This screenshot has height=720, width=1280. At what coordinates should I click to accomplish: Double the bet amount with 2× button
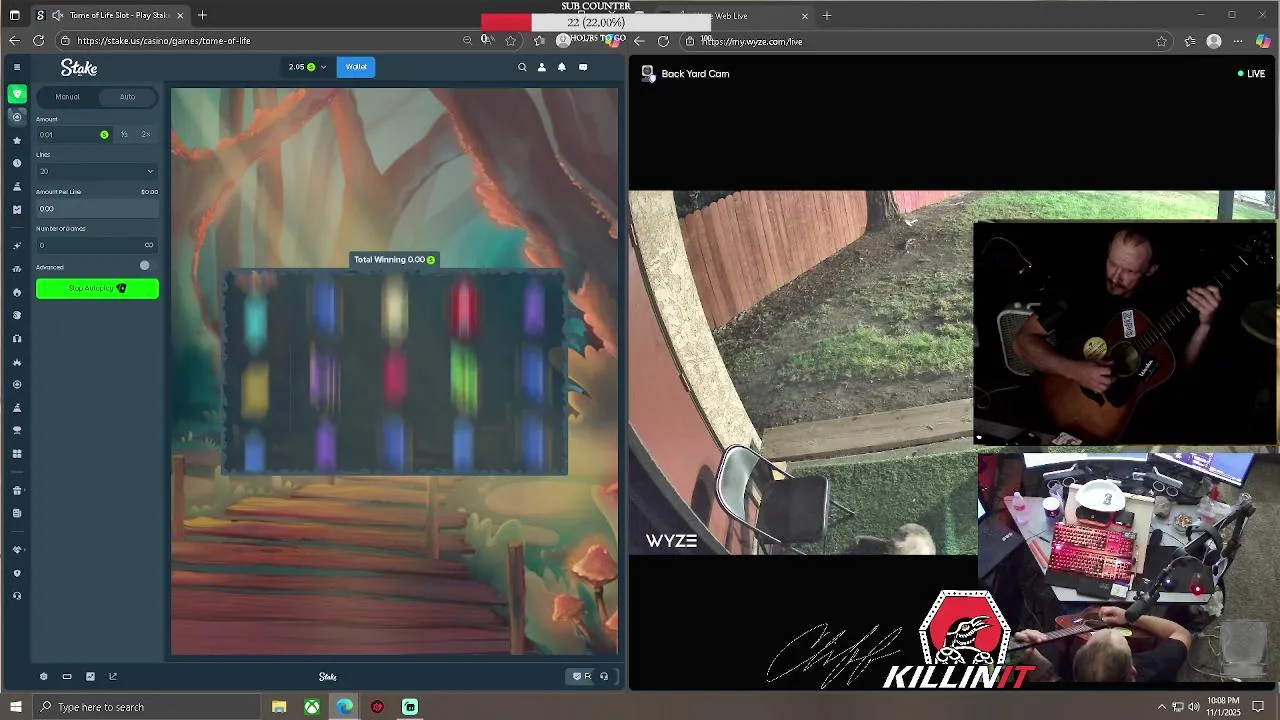(145, 134)
